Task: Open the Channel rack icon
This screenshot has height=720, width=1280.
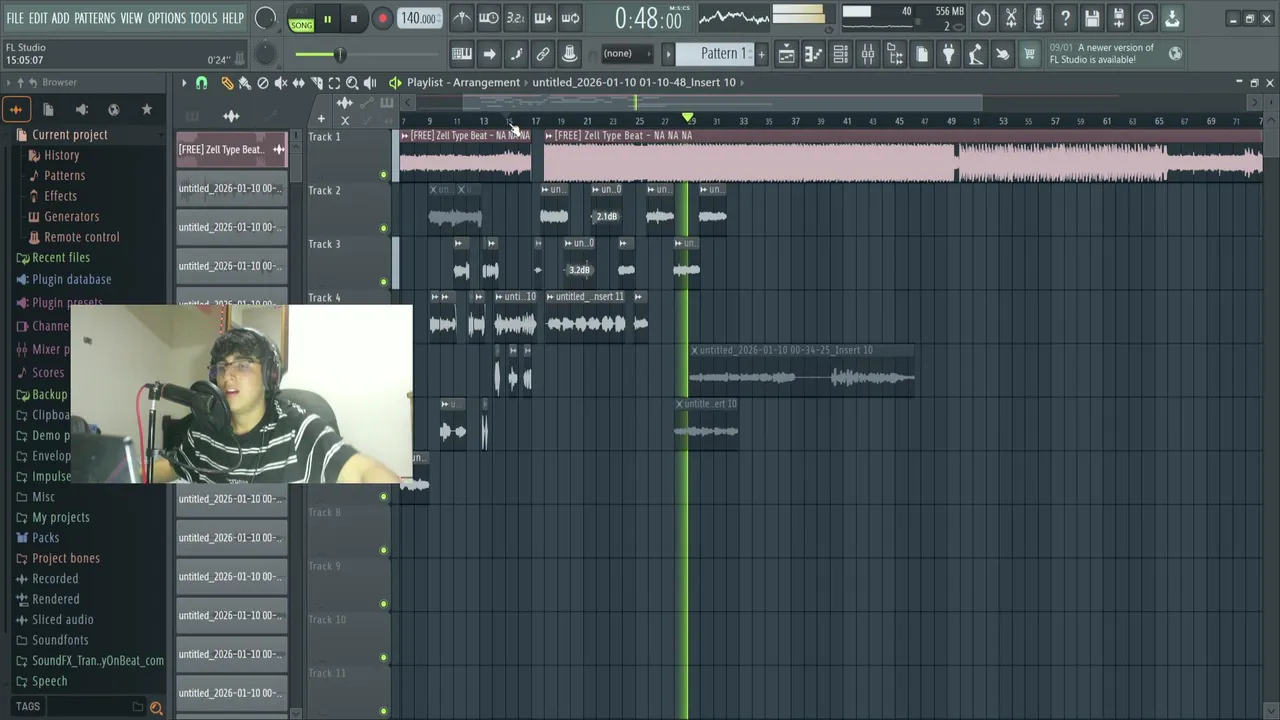Action: pyautogui.click(x=841, y=54)
